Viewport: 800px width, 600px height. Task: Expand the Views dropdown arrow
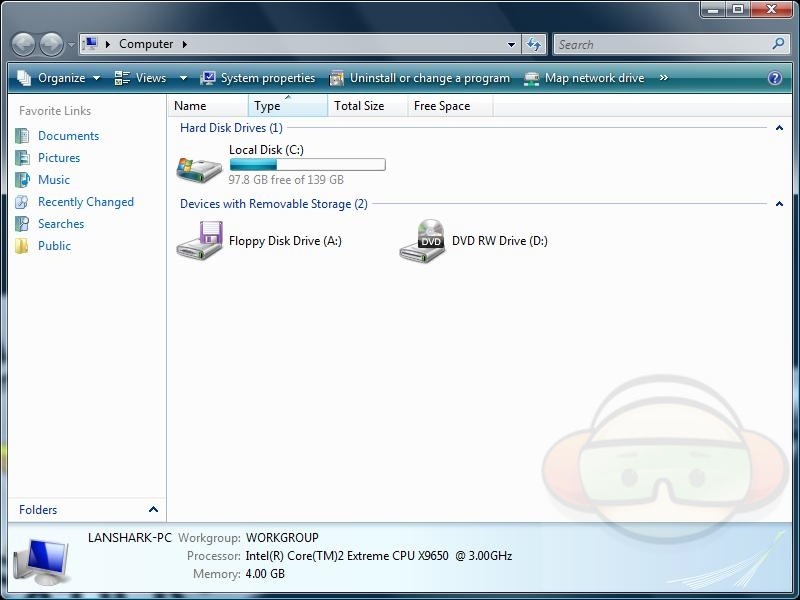click(183, 78)
